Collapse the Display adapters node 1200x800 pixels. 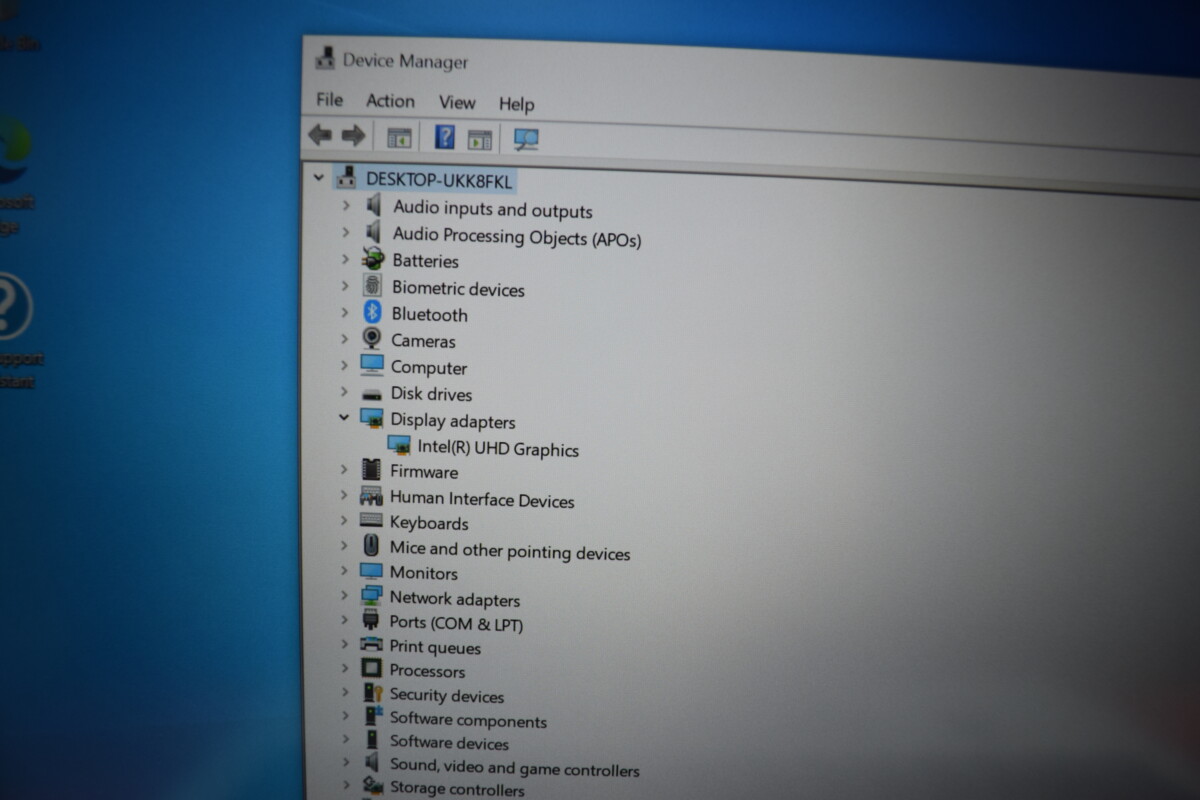point(344,418)
